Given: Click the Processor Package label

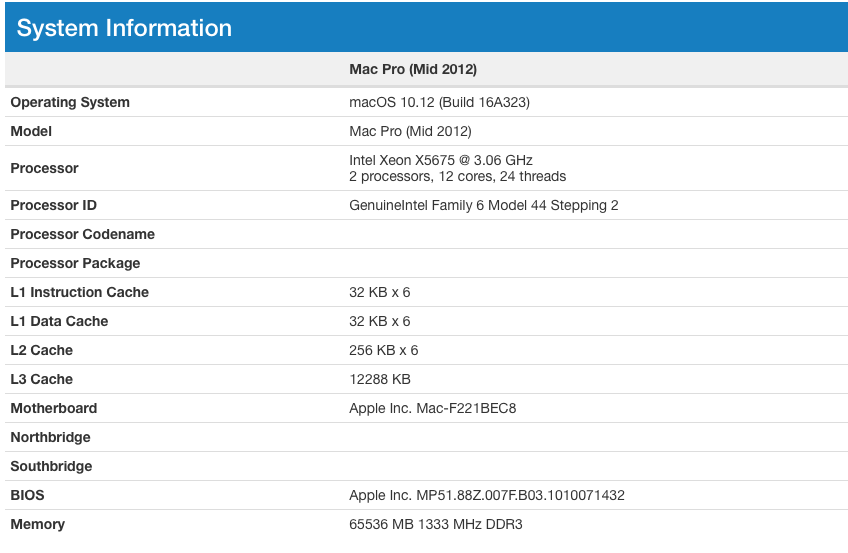Looking at the screenshot, I should coord(75,263).
